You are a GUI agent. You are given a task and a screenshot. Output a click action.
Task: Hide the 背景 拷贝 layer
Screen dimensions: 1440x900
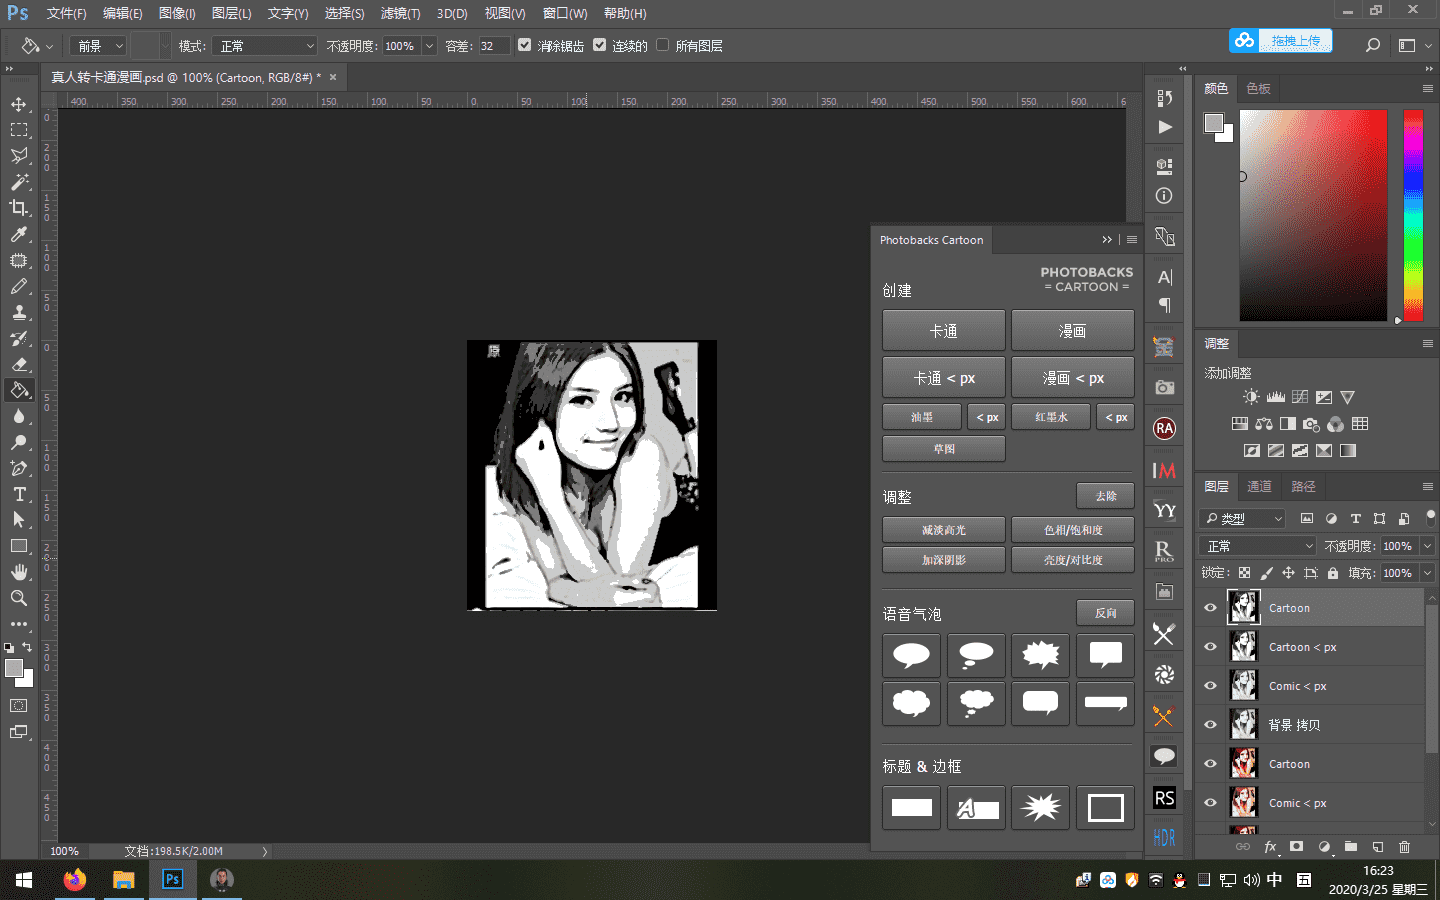click(1210, 725)
